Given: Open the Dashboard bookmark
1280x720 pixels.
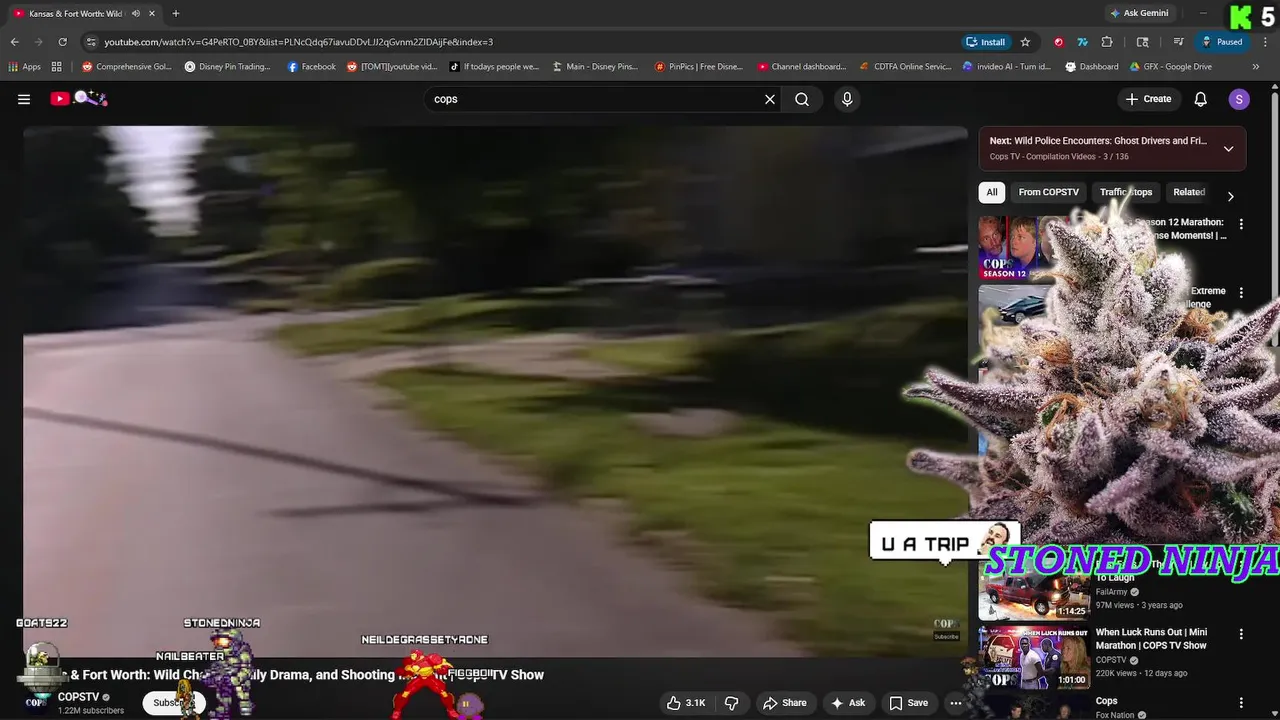Looking at the screenshot, I should [x=1092, y=67].
